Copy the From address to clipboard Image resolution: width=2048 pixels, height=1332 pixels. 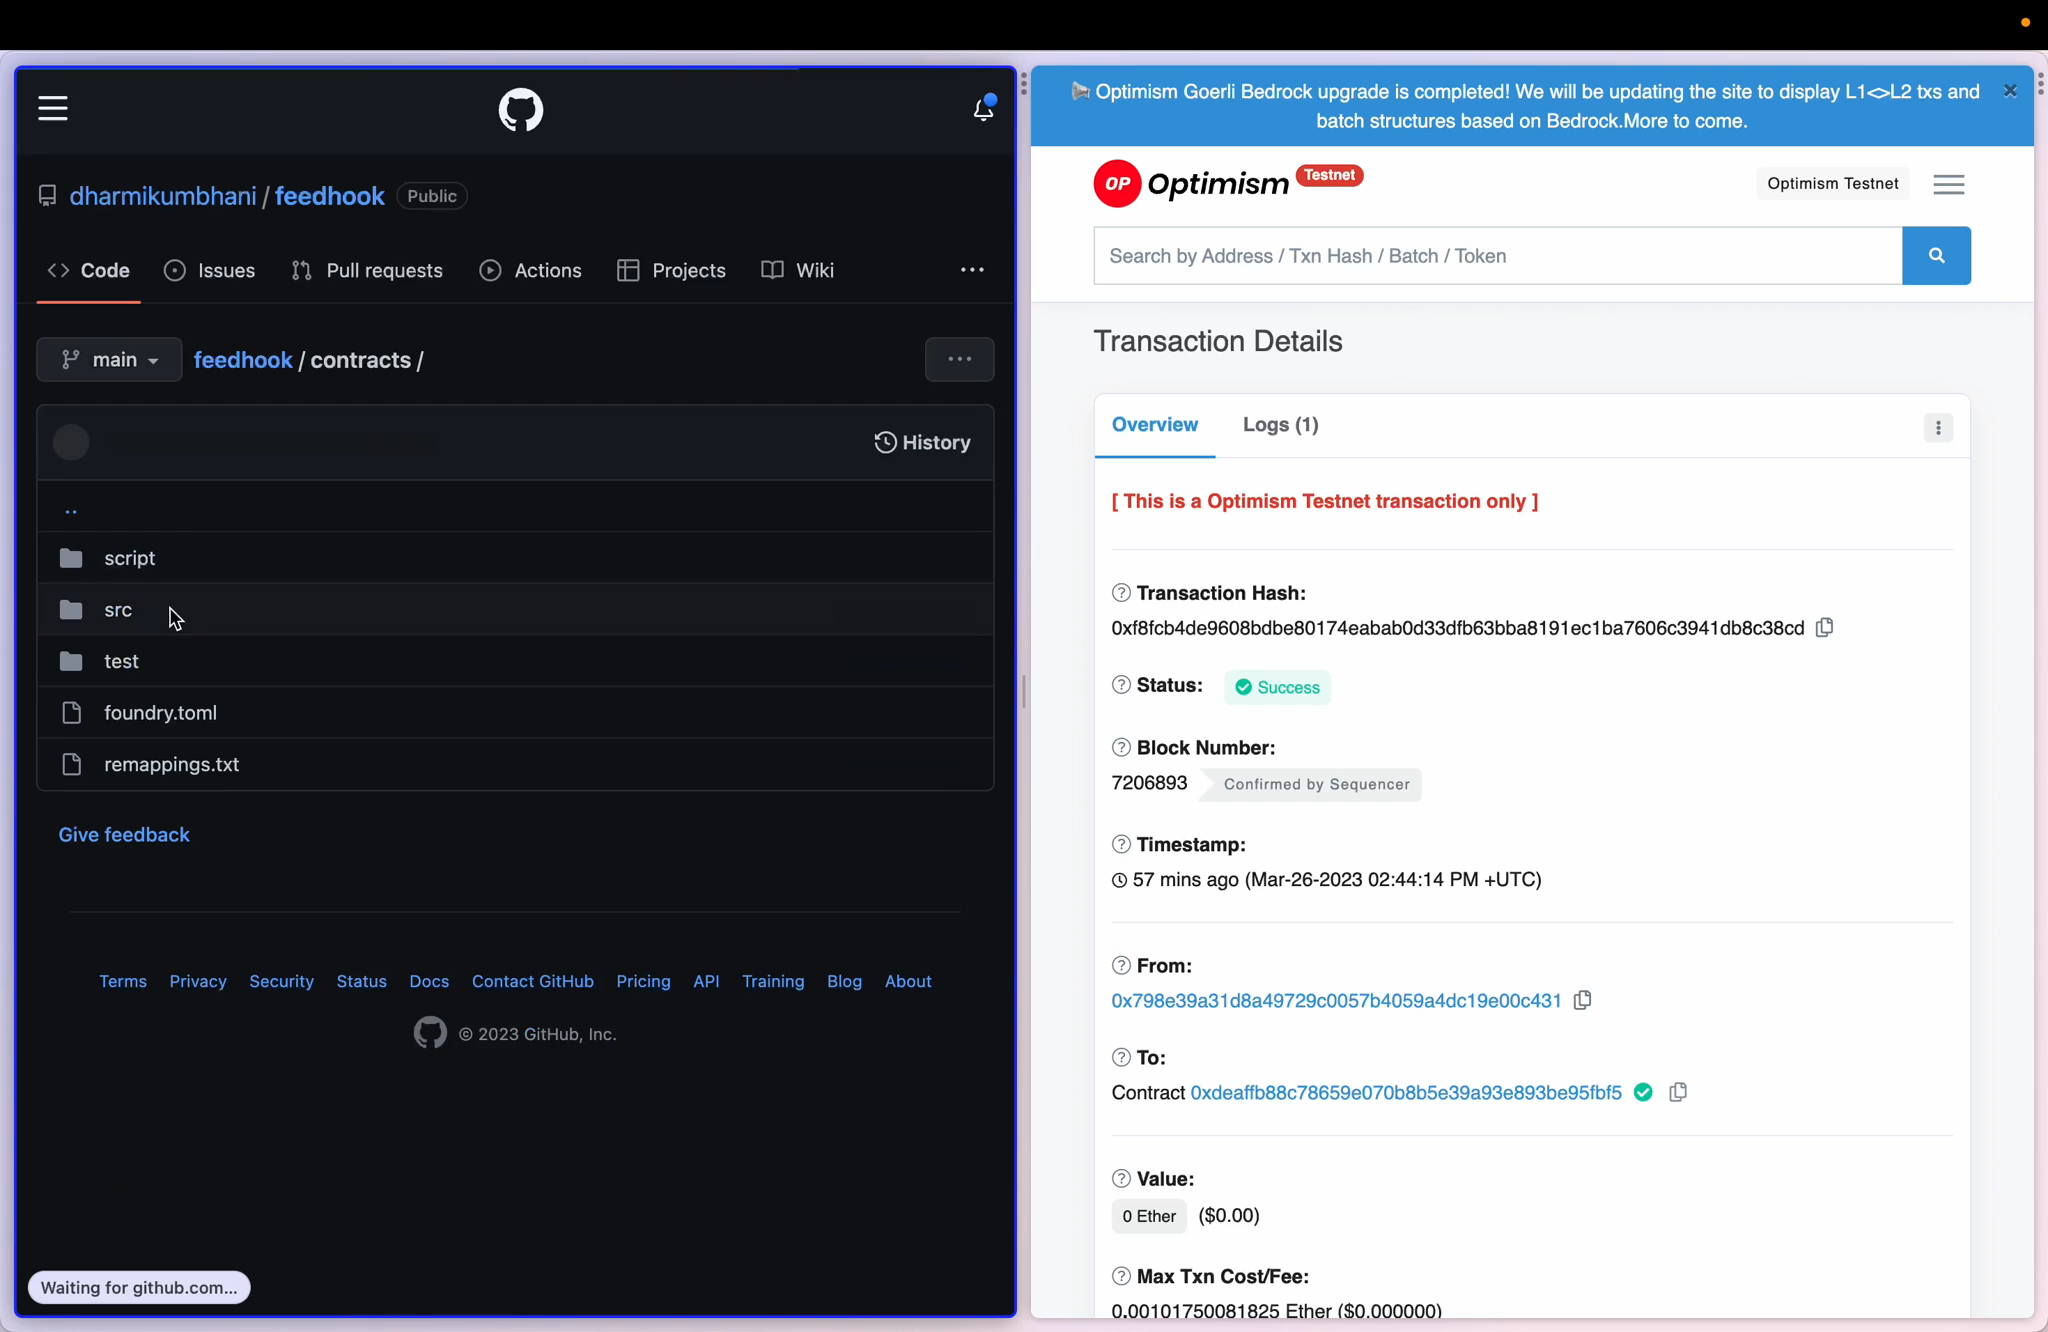(x=1582, y=1000)
